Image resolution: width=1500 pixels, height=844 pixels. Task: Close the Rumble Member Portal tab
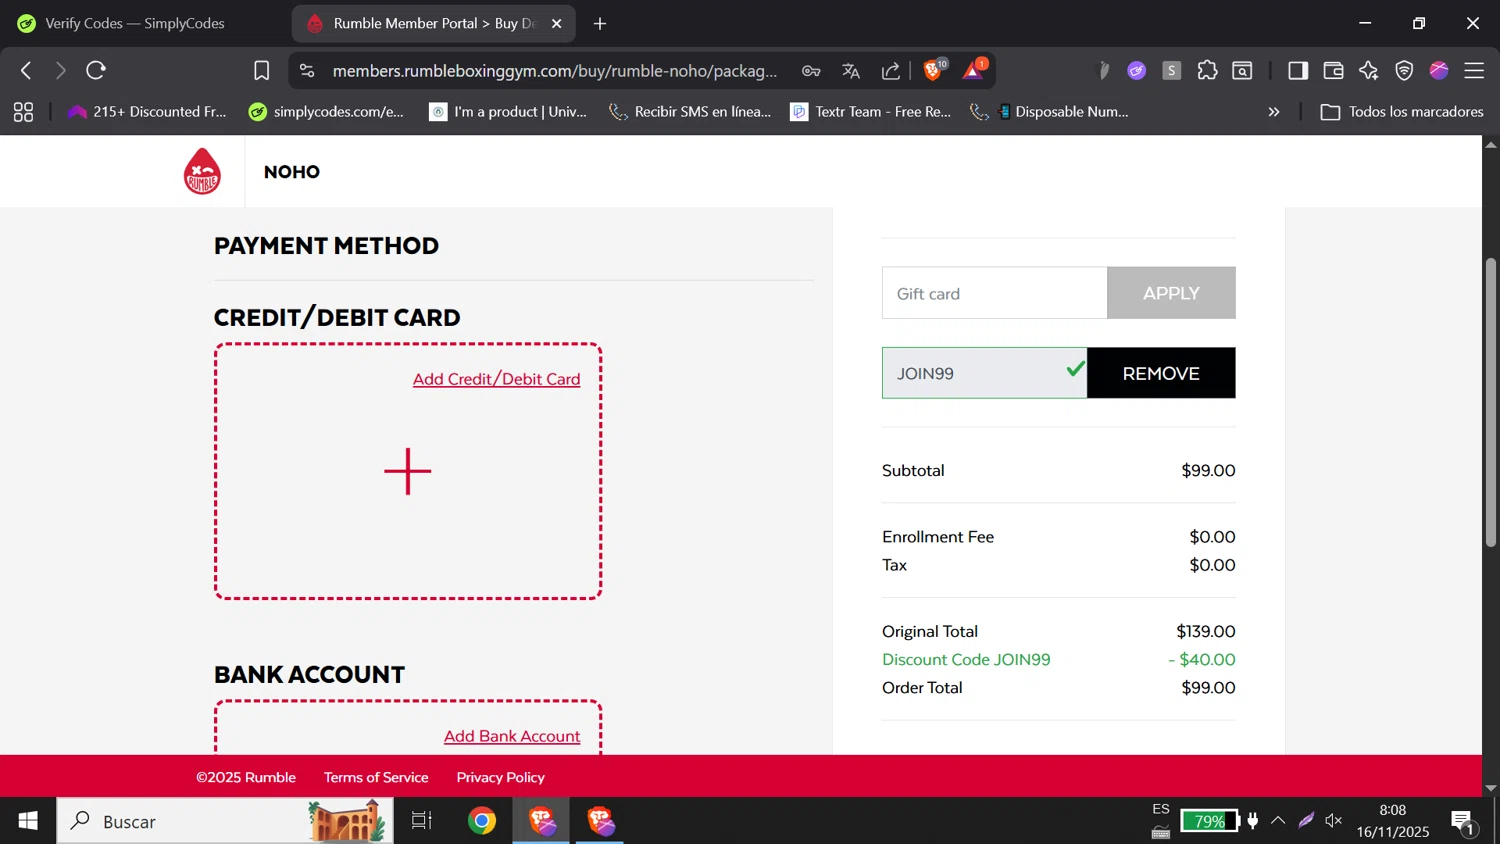pyautogui.click(x=557, y=23)
